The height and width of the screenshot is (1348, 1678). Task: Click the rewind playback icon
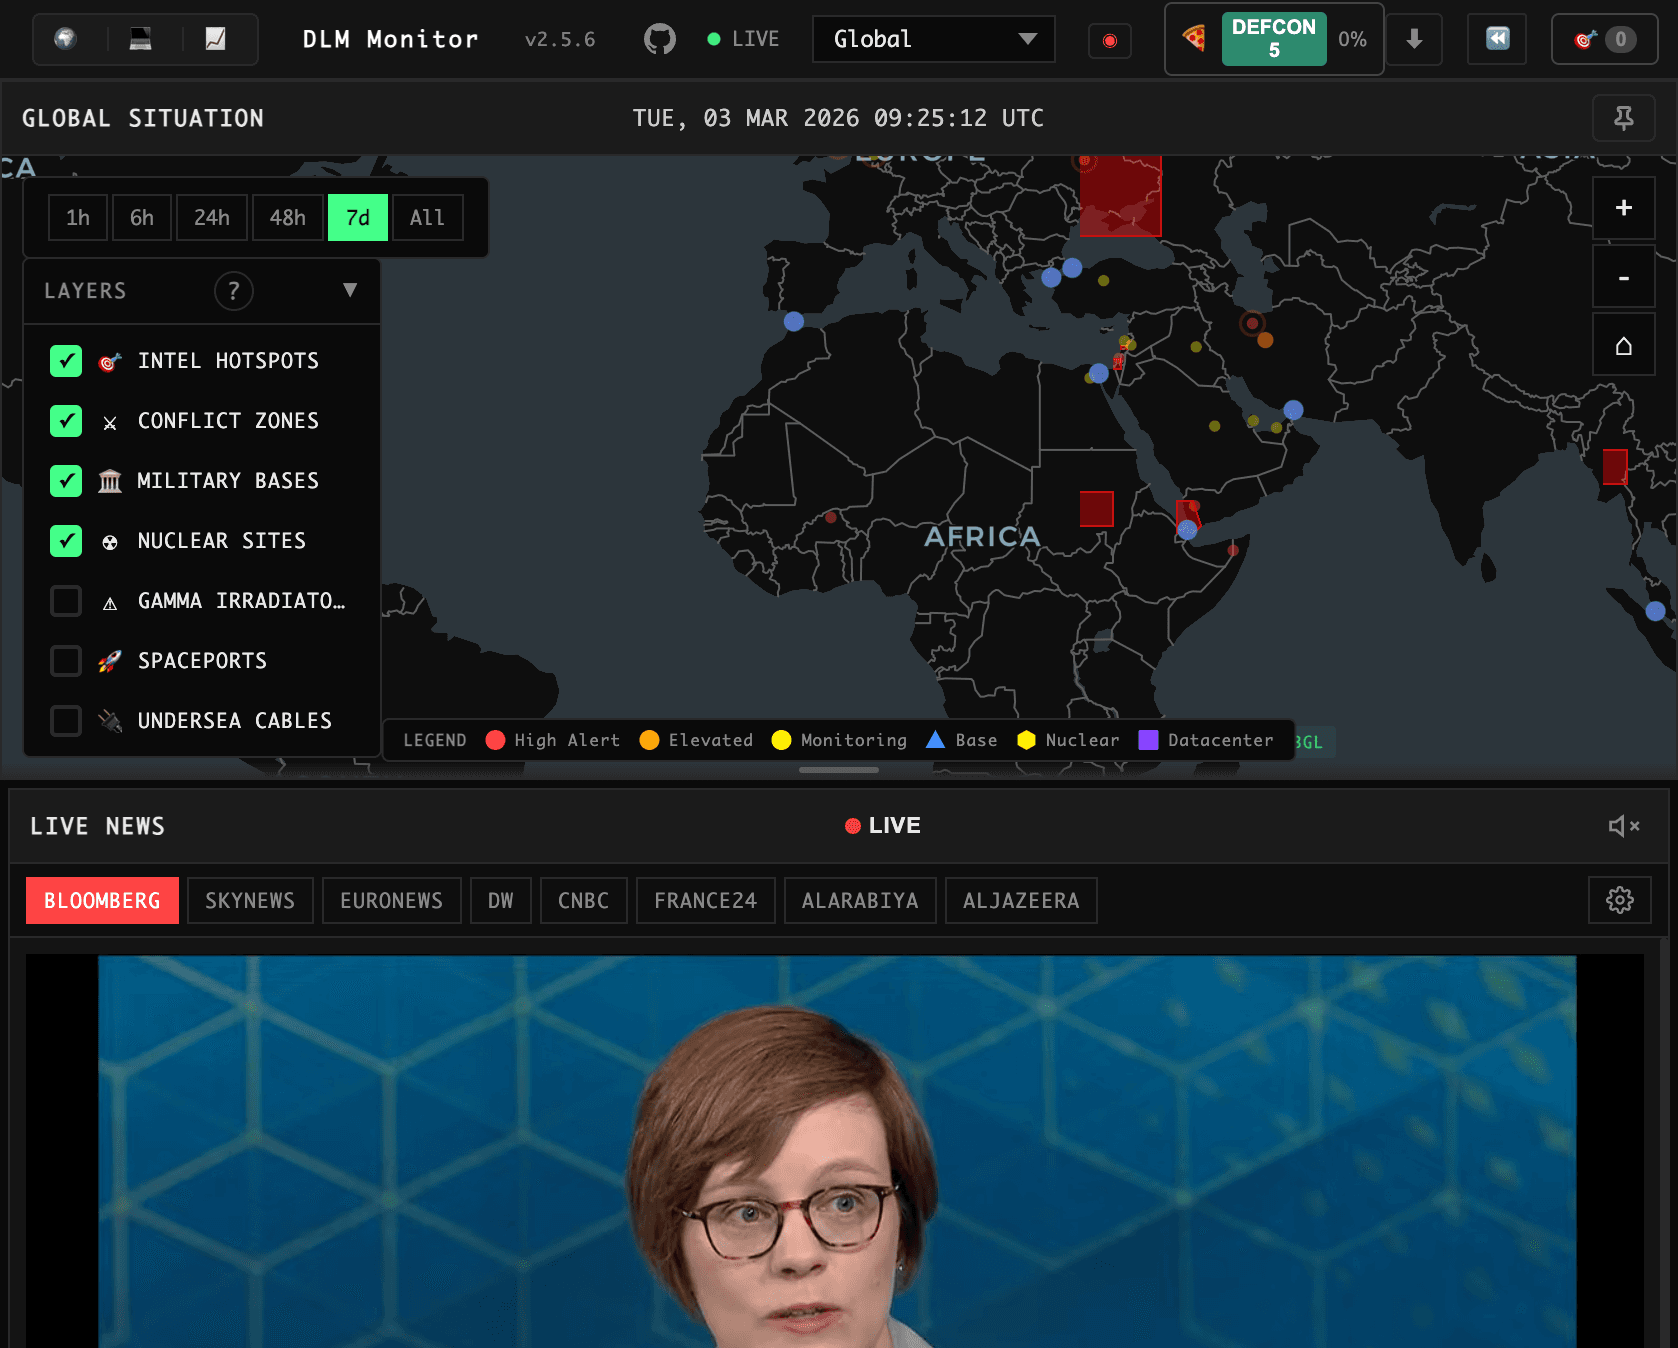pos(1497,39)
